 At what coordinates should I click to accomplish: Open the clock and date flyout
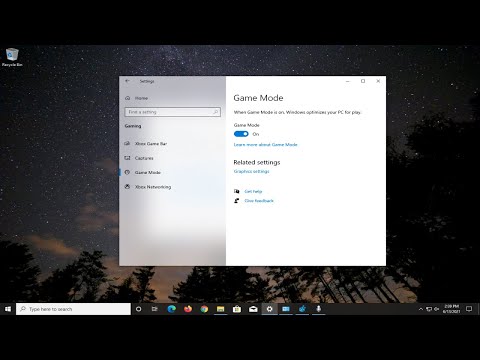coord(451,309)
